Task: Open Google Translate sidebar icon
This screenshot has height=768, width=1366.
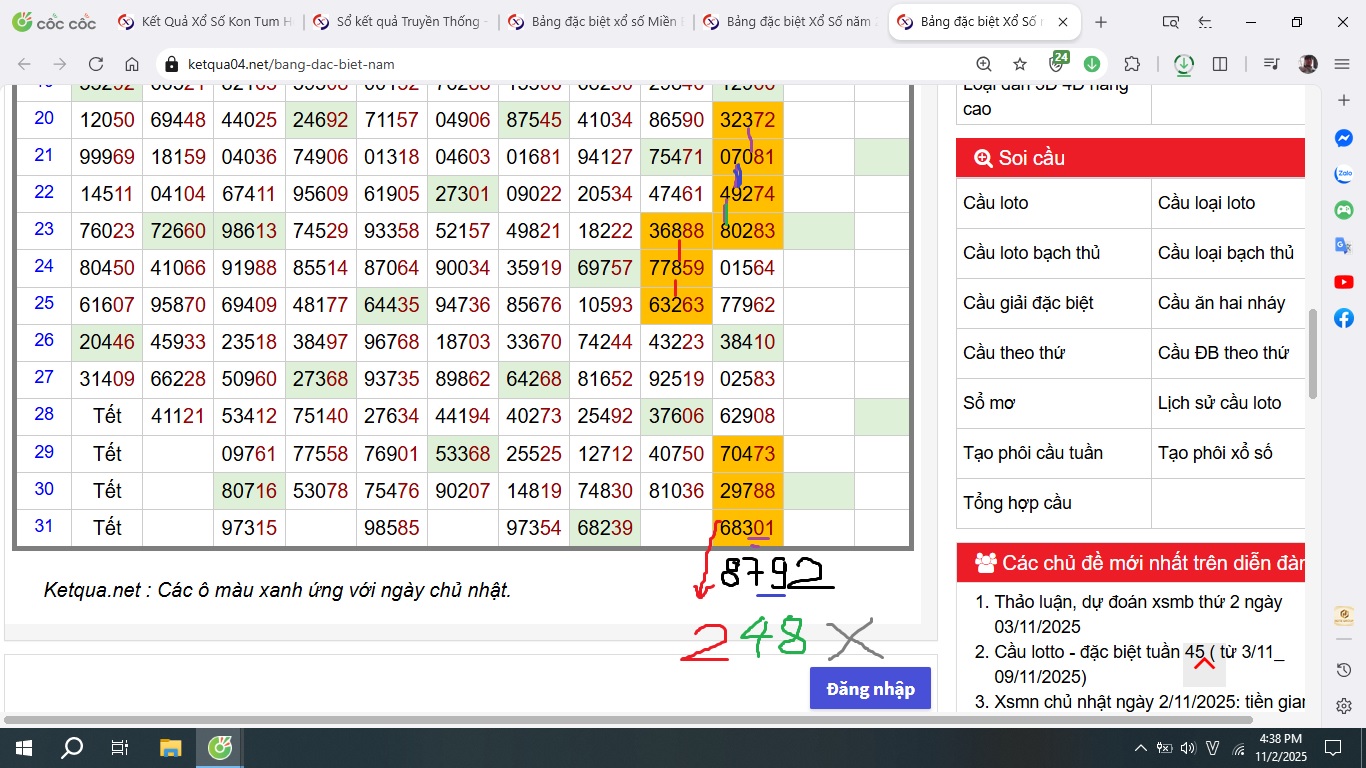Action: 1344,247
